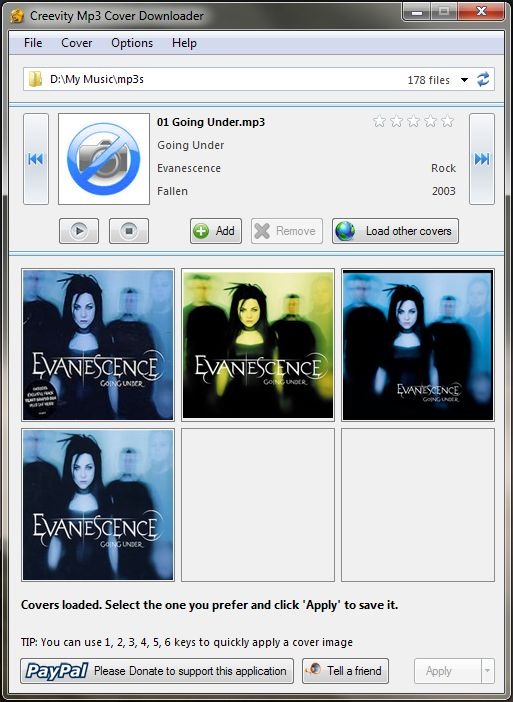The width and height of the screenshot is (513, 702).
Task: Click the app icon in title bar
Action: tap(17, 16)
